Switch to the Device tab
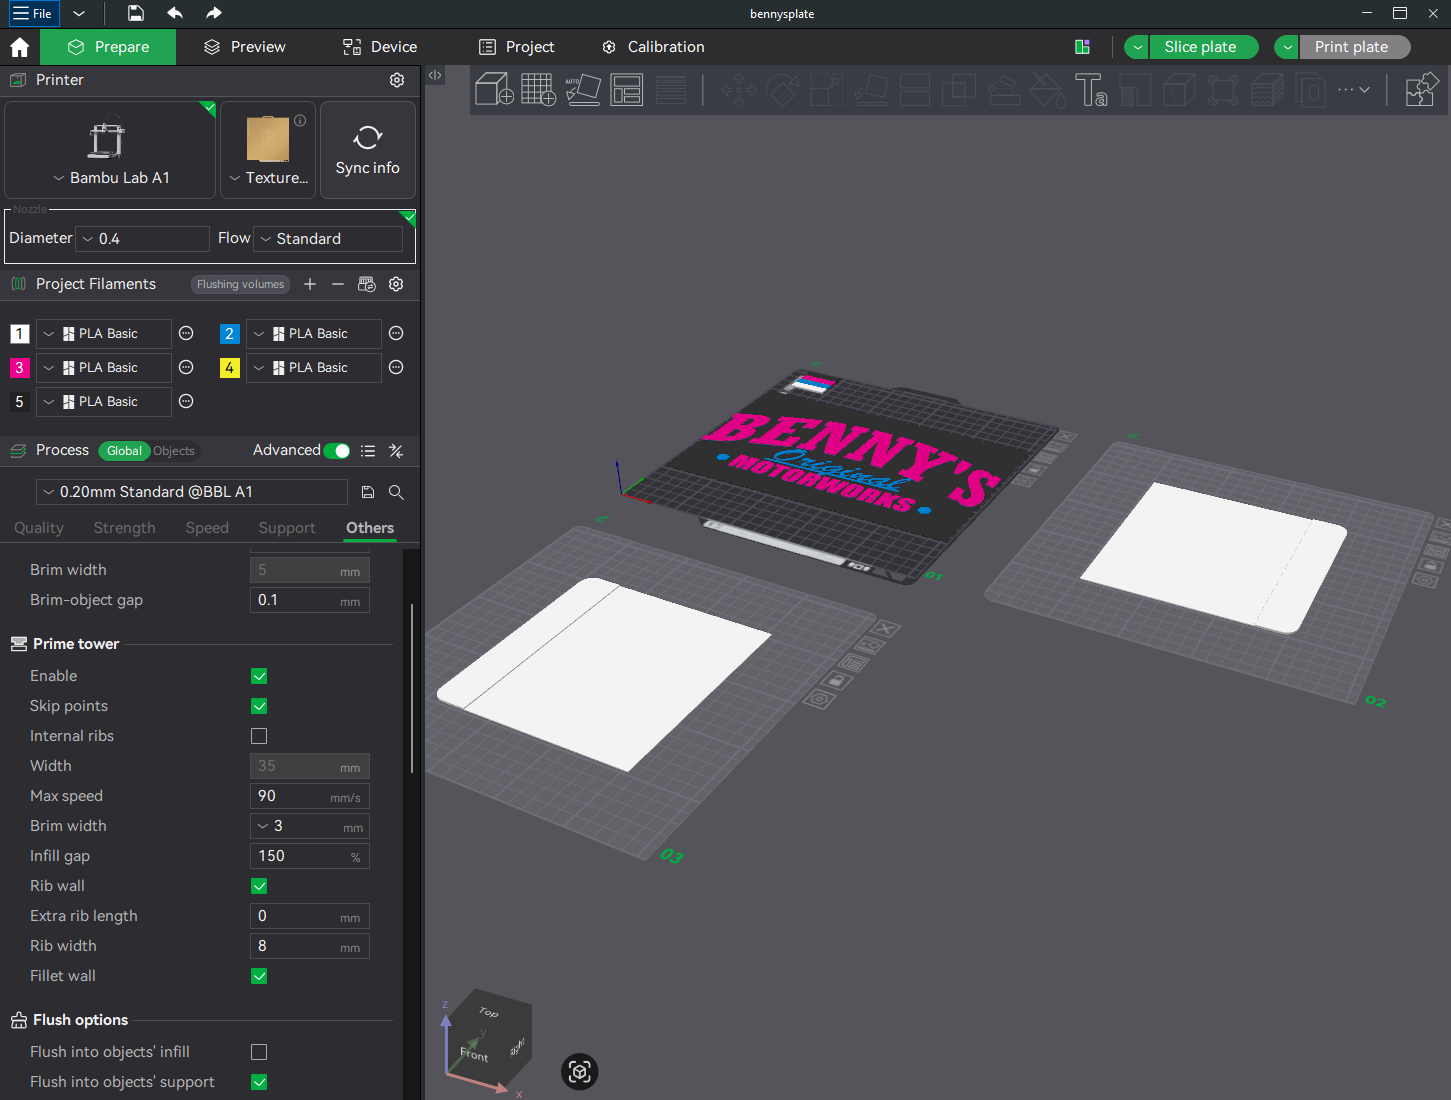This screenshot has height=1100, width=1451. pos(380,47)
